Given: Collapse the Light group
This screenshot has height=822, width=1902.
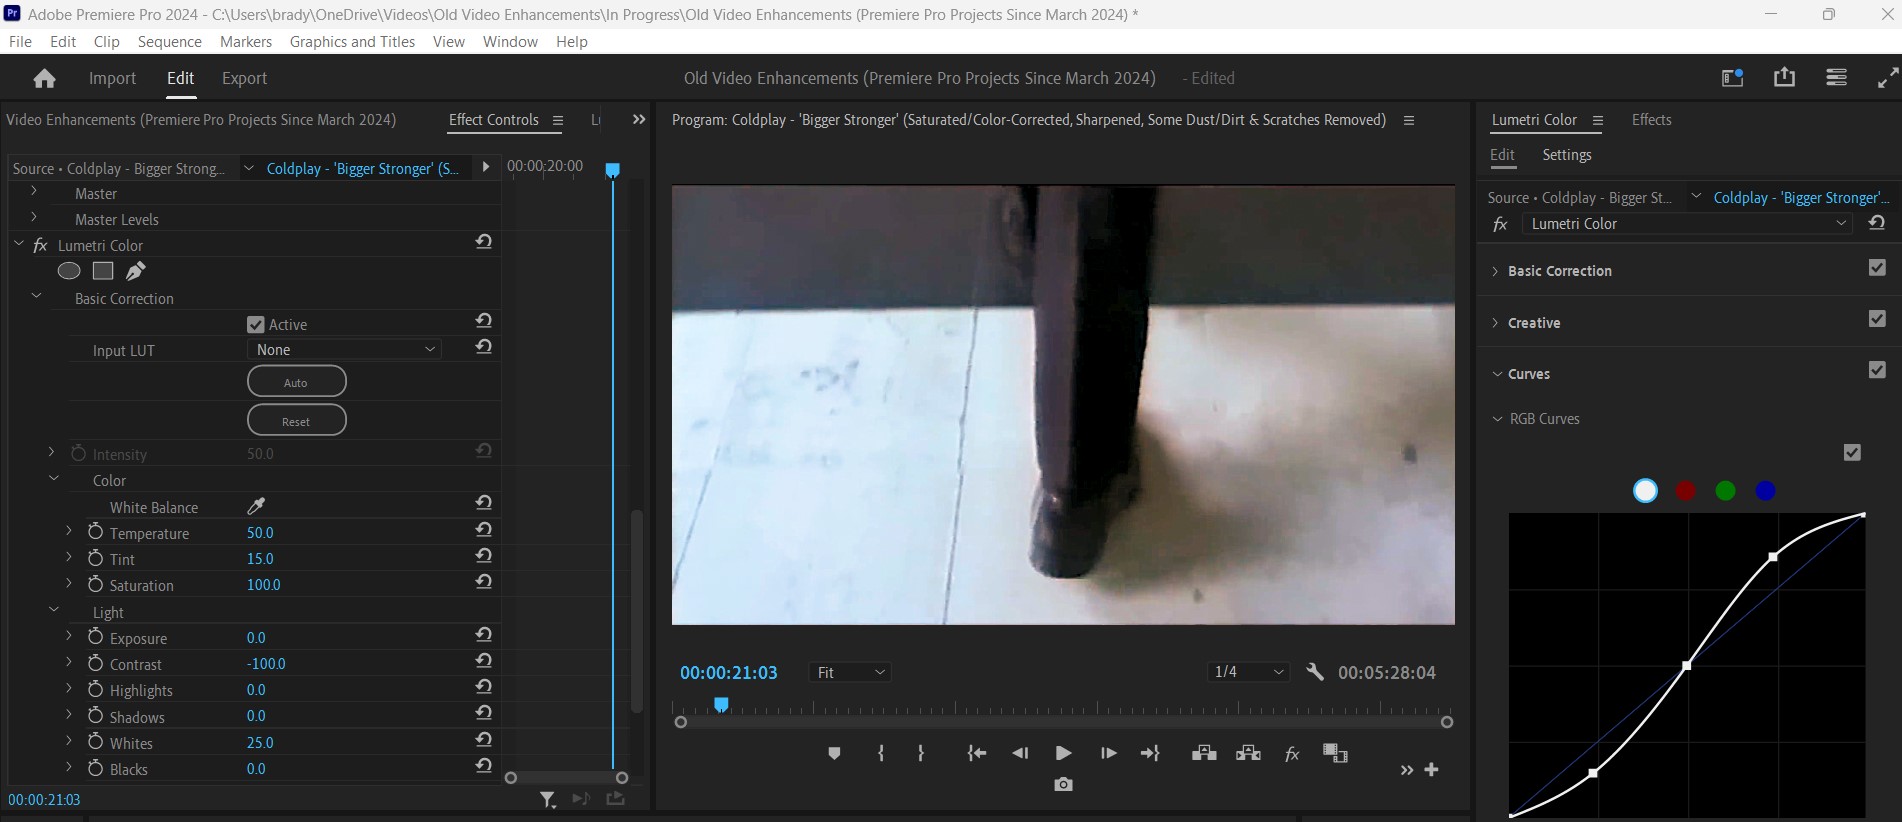Looking at the screenshot, I should pyautogui.click(x=54, y=609).
